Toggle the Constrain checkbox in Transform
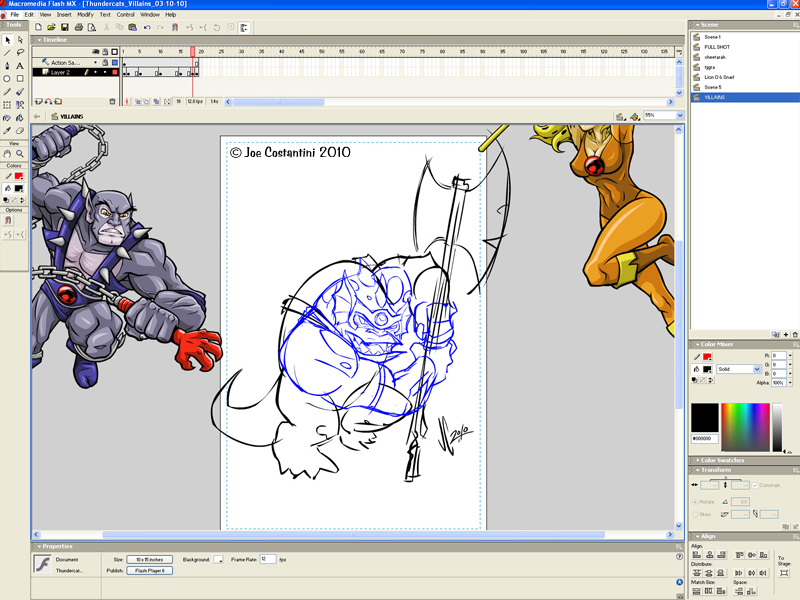Viewport: 800px width, 600px height. click(755, 485)
